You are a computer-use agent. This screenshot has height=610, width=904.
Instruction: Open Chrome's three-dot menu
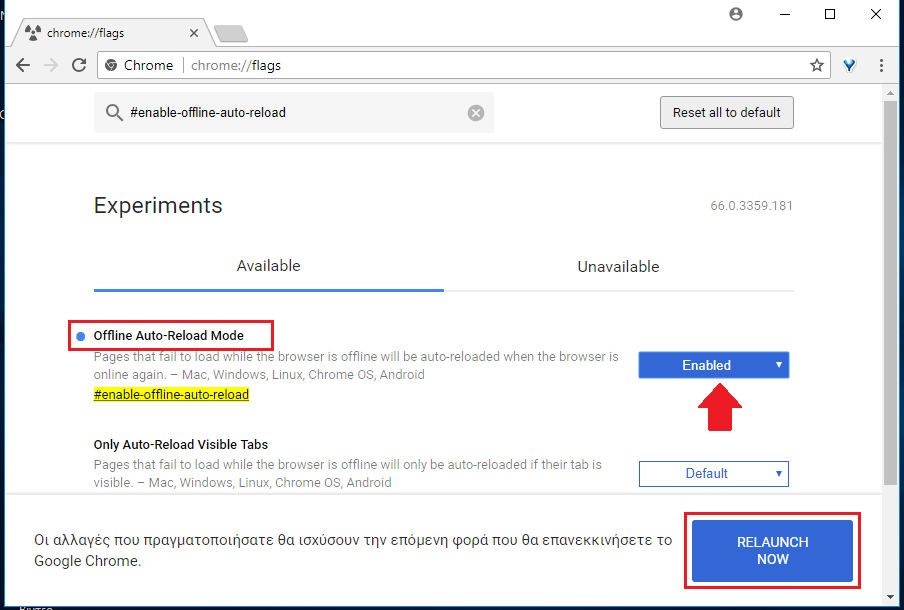click(881, 65)
